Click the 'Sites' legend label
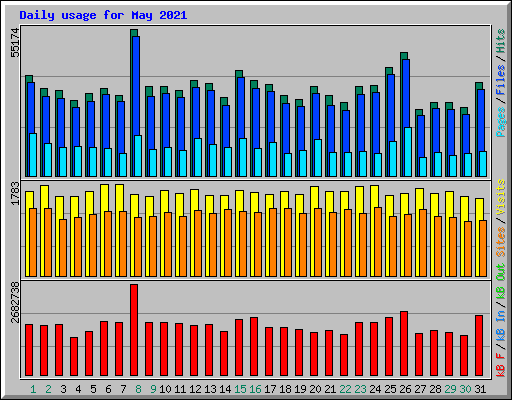 coord(501,242)
